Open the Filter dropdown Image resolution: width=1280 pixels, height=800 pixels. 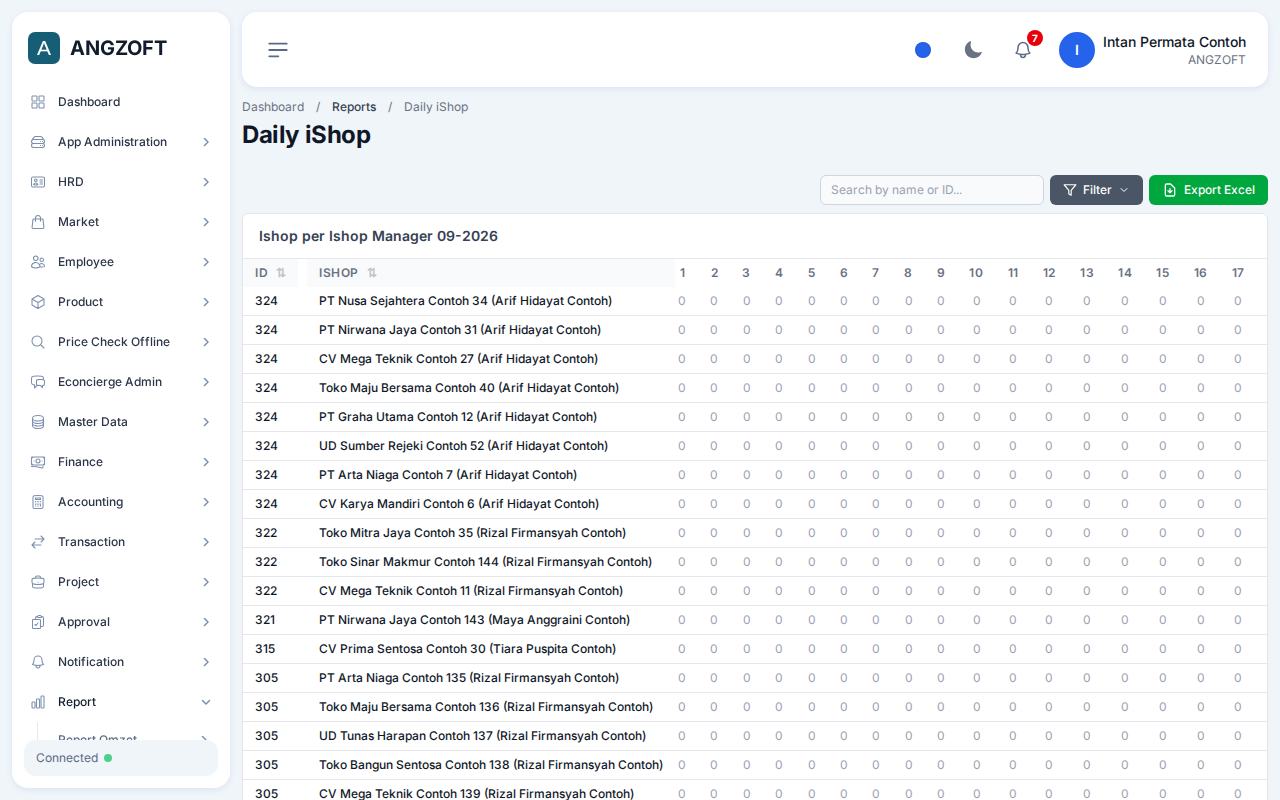click(1096, 190)
